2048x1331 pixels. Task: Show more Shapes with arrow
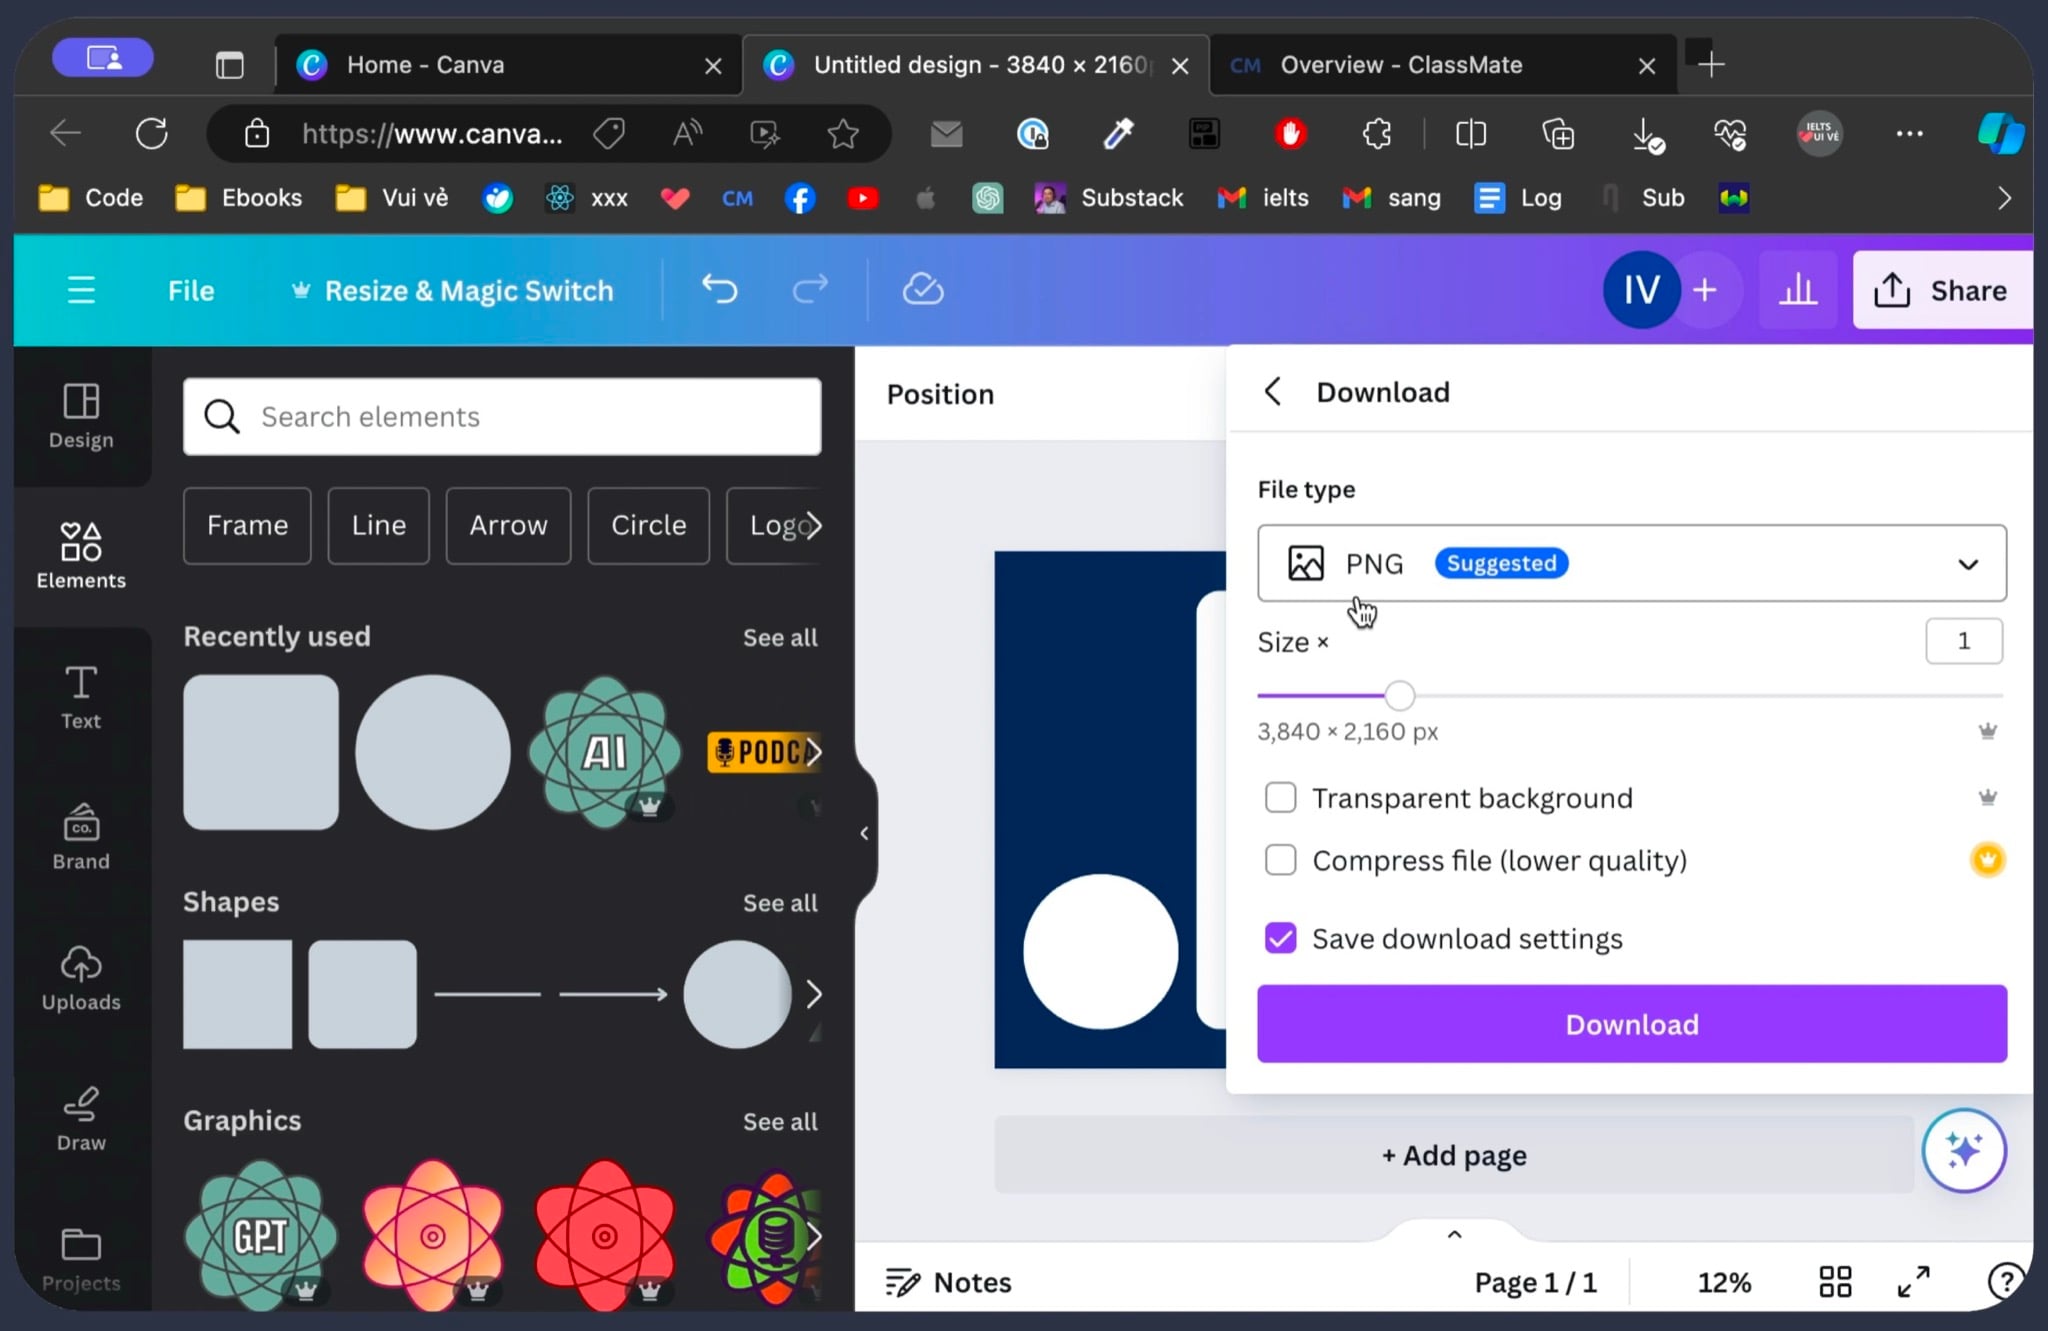(813, 994)
